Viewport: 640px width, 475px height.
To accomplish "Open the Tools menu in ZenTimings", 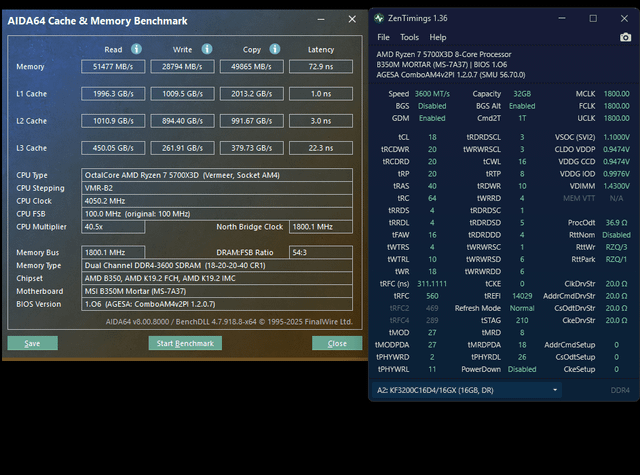I will pyautogui.click(x=409, y=37).
